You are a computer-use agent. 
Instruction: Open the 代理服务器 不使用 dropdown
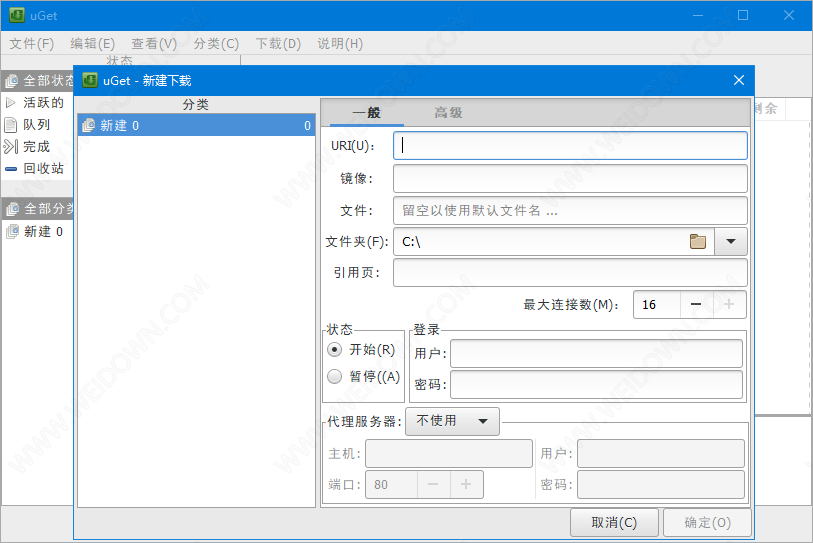point(452,421)
